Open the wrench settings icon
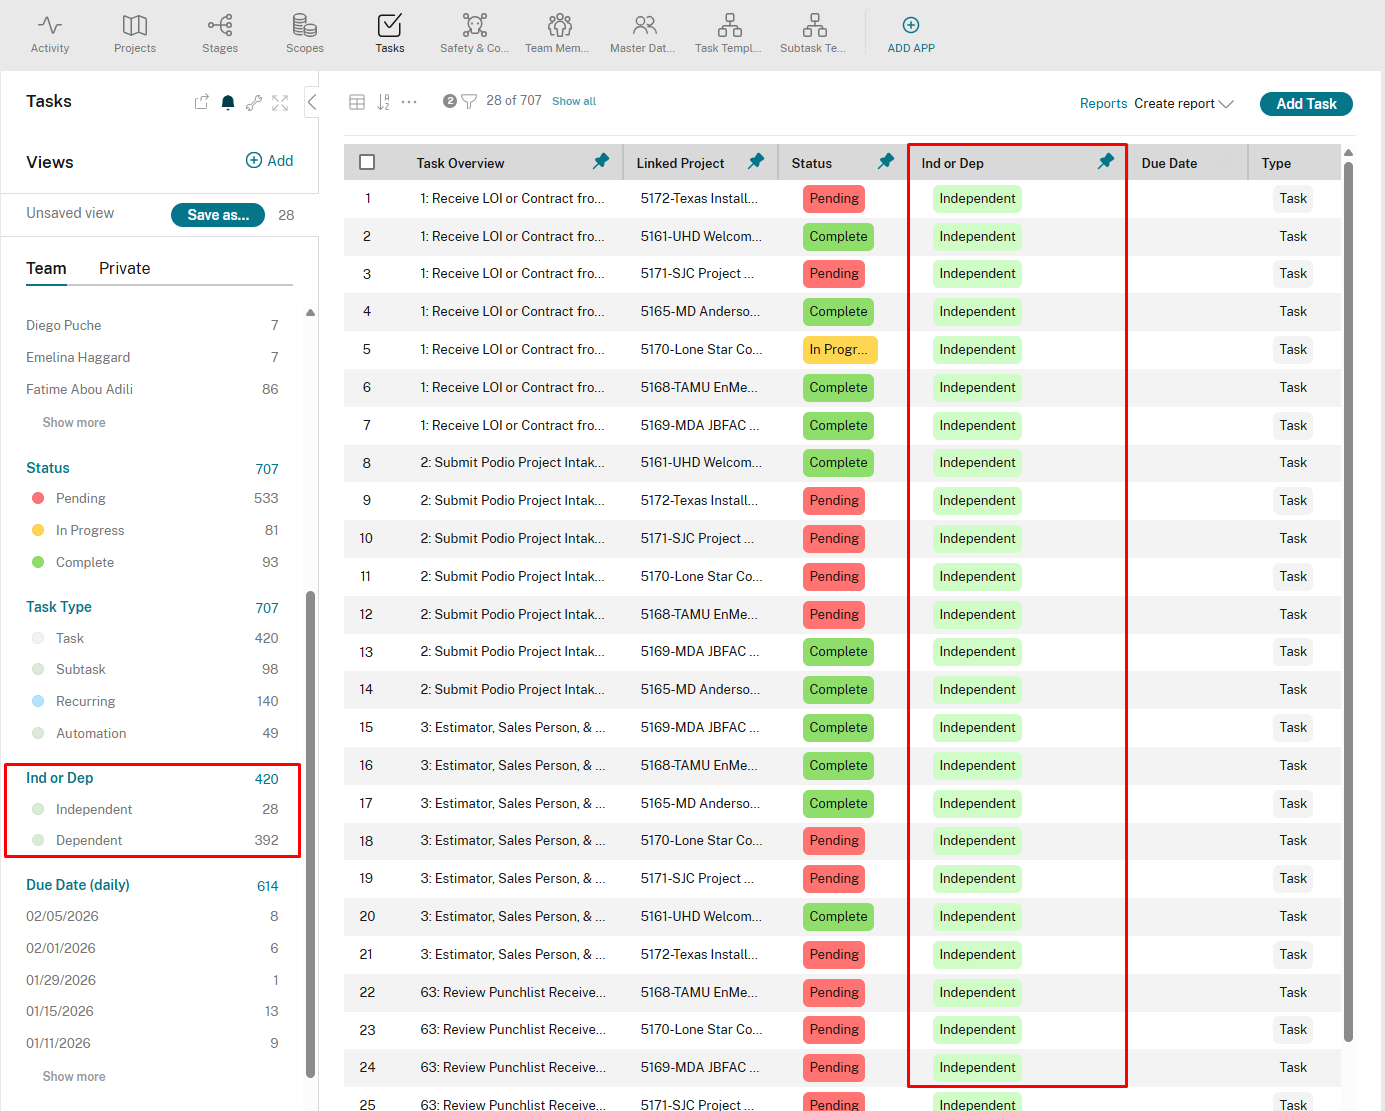 [x=254, y=102]
